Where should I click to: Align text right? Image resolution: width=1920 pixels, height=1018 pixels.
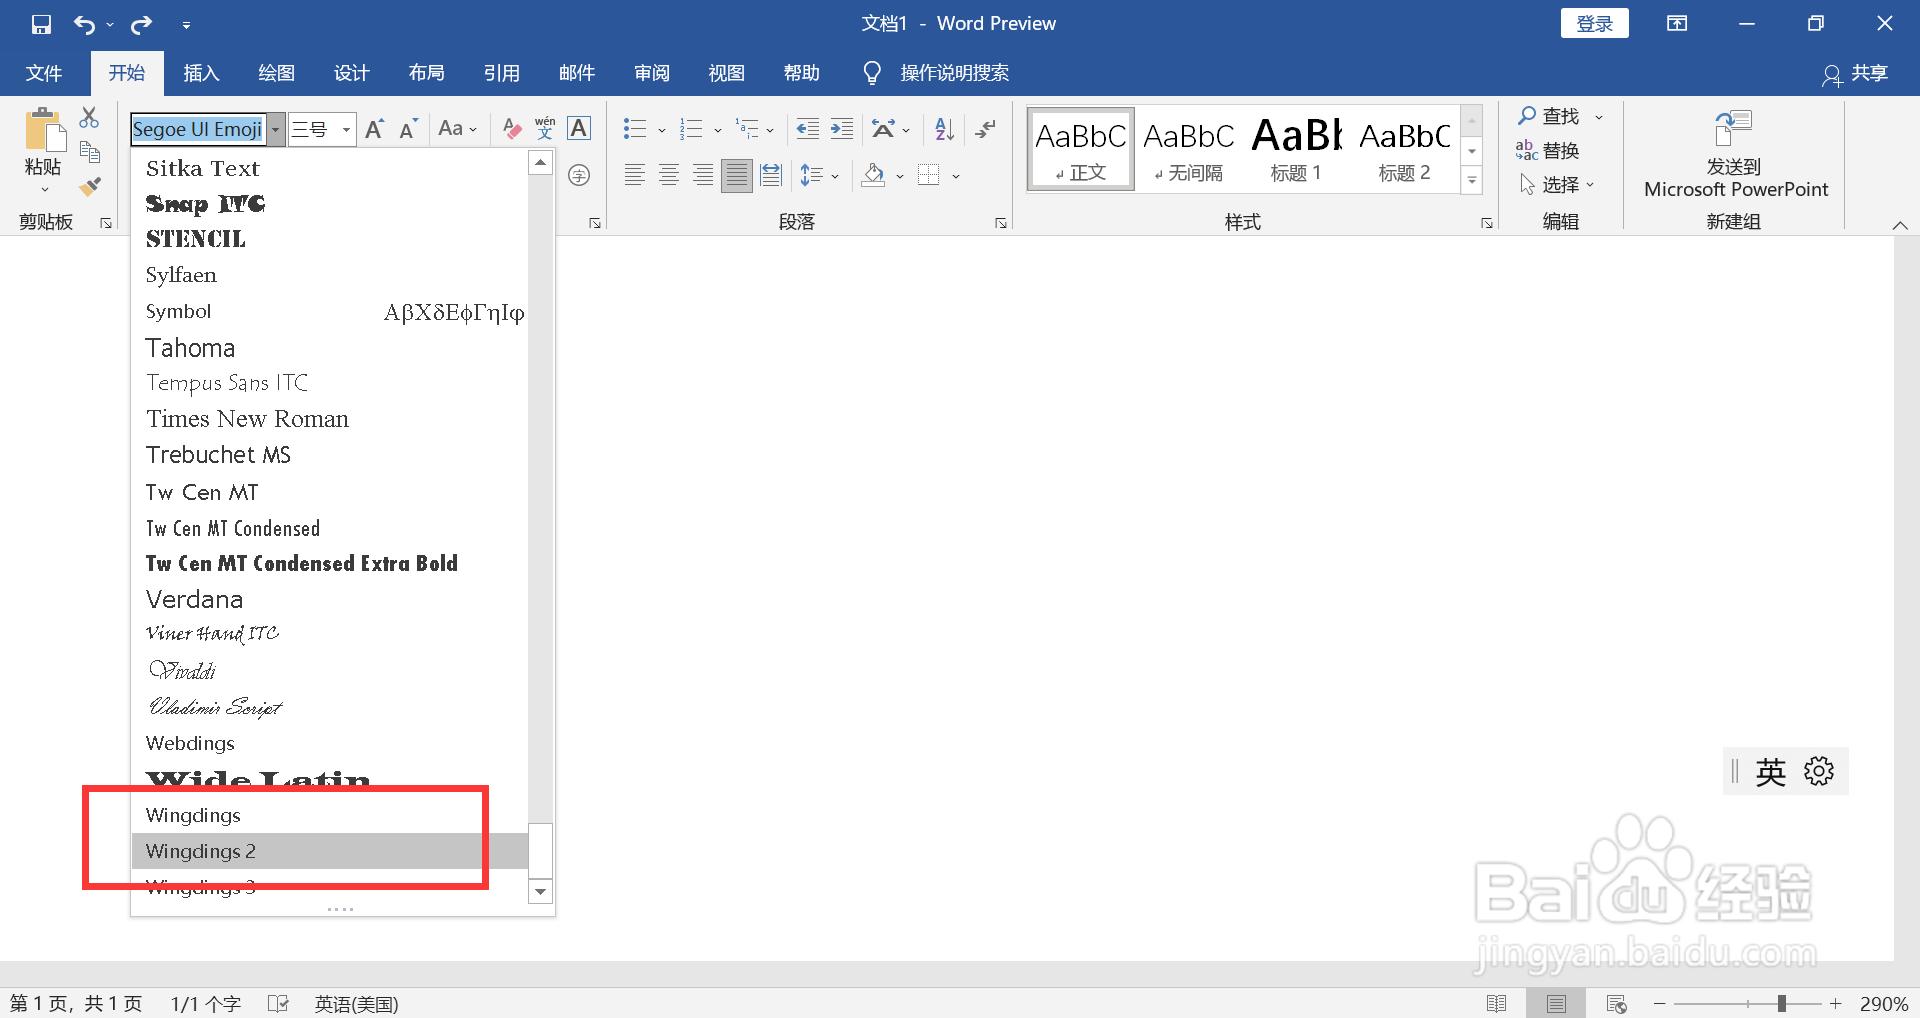703,176
